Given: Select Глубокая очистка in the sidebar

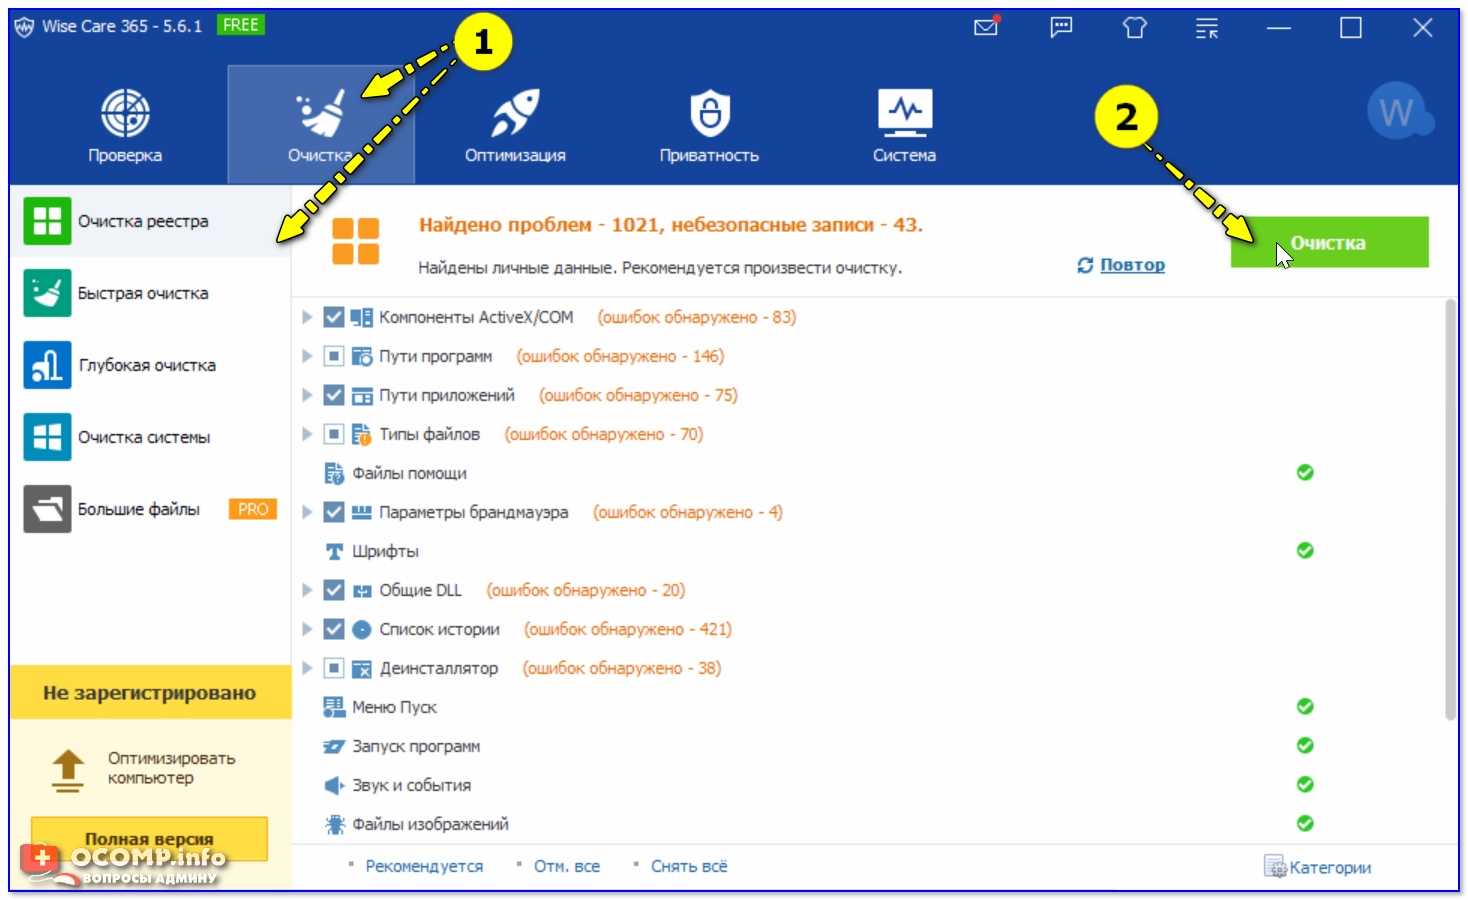Looking at the screenshot, I should [x=150, y=365].
